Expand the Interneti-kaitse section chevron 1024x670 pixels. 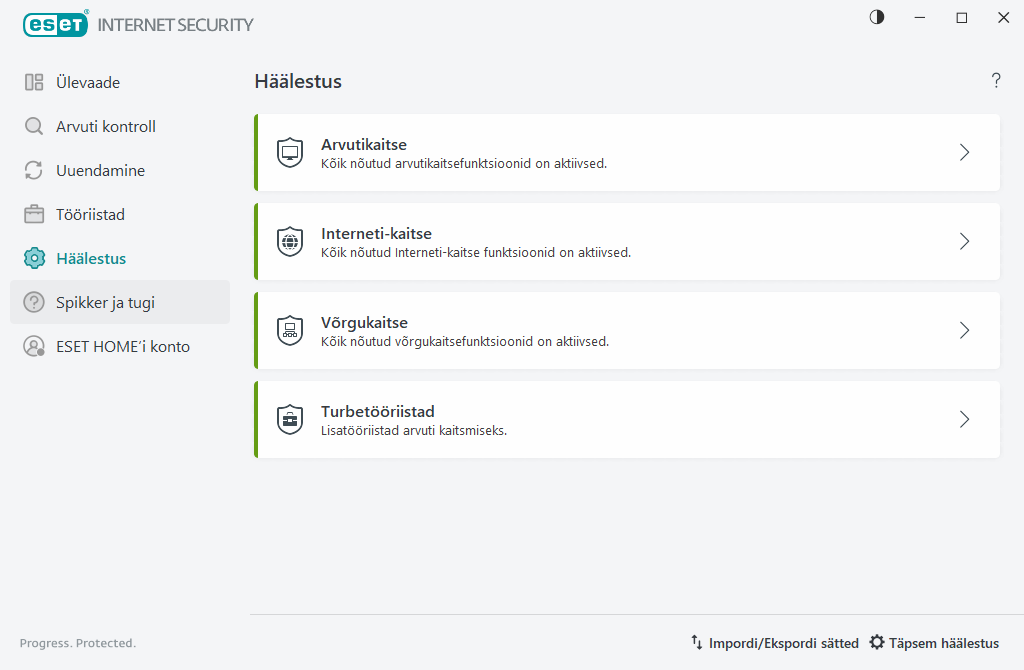coord(964,242)
